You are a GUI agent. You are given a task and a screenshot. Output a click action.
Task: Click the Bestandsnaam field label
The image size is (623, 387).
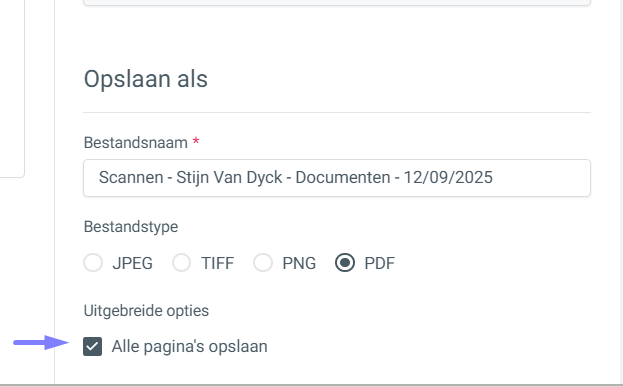(135, 143)
